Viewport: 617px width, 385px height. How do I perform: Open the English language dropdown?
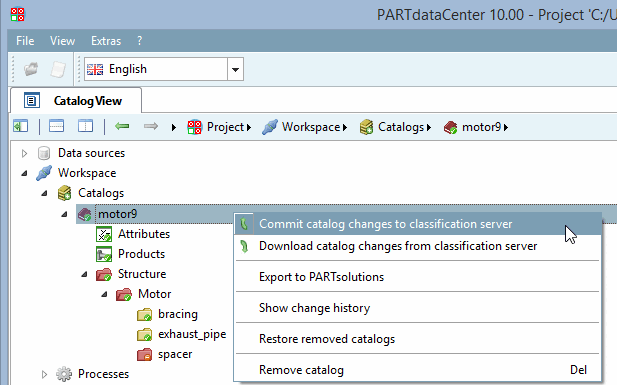click(x=235, y=69)
